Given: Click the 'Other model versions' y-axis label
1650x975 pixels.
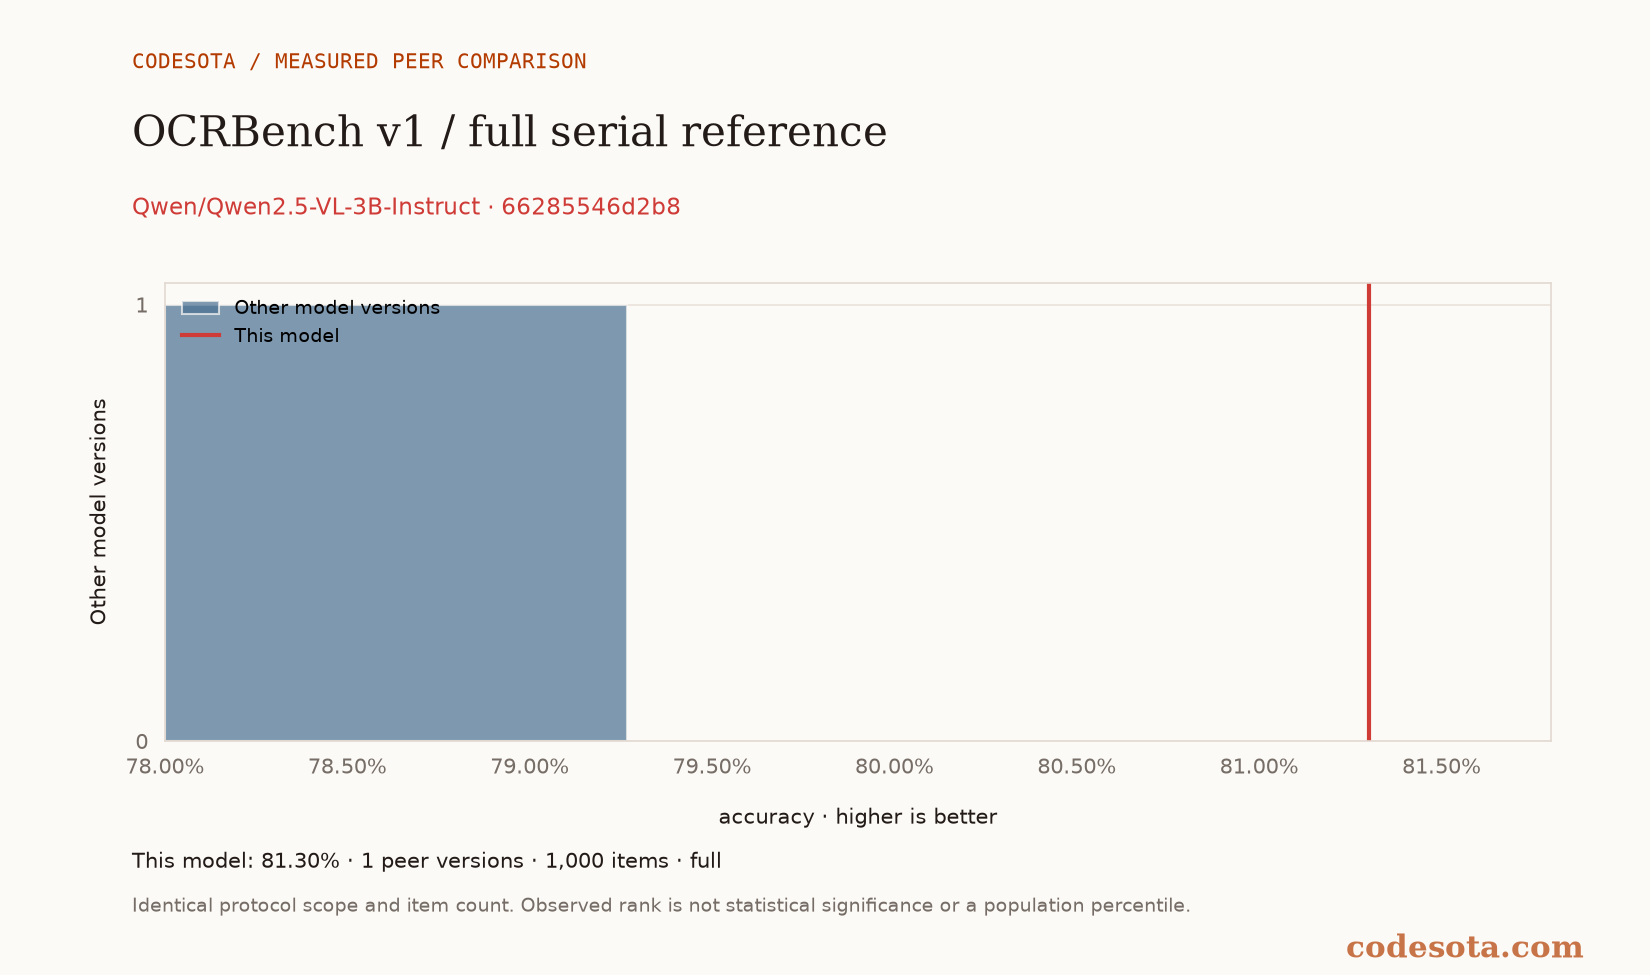Looking at the screenshot, I should (x=98, y=512).
